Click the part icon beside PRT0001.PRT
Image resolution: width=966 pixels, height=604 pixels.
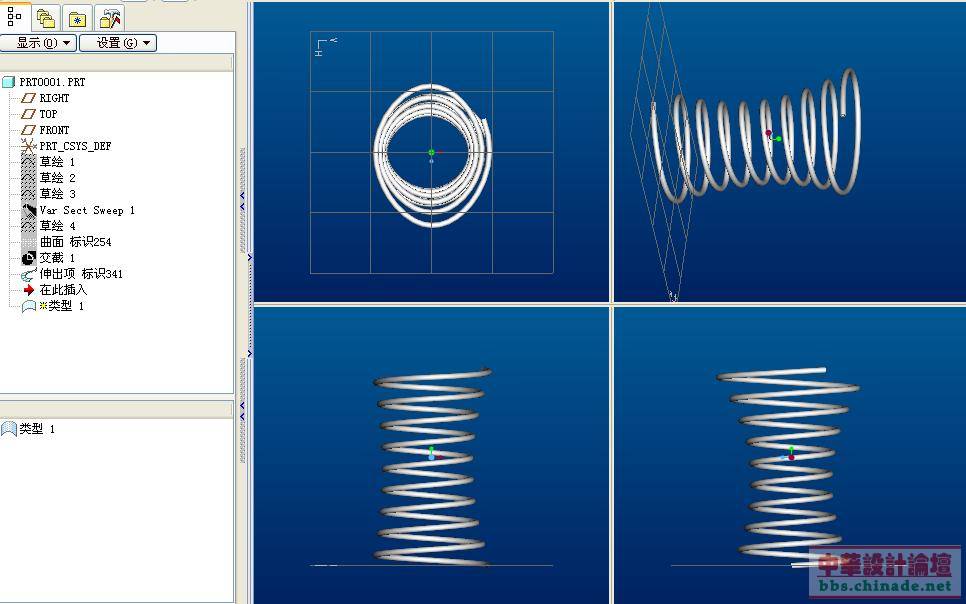click(9, 82)
